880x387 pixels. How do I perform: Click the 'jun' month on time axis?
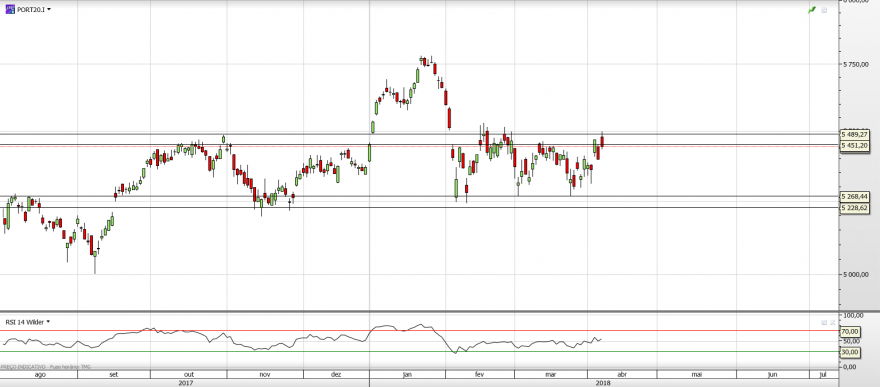pyautogui.click(x=772, y=374)
